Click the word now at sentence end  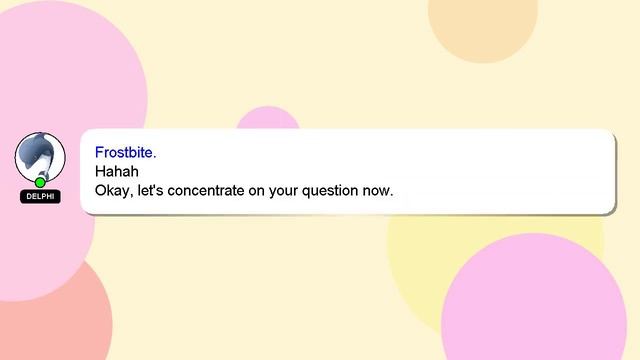pyautogui.click(x=378, y=191)
